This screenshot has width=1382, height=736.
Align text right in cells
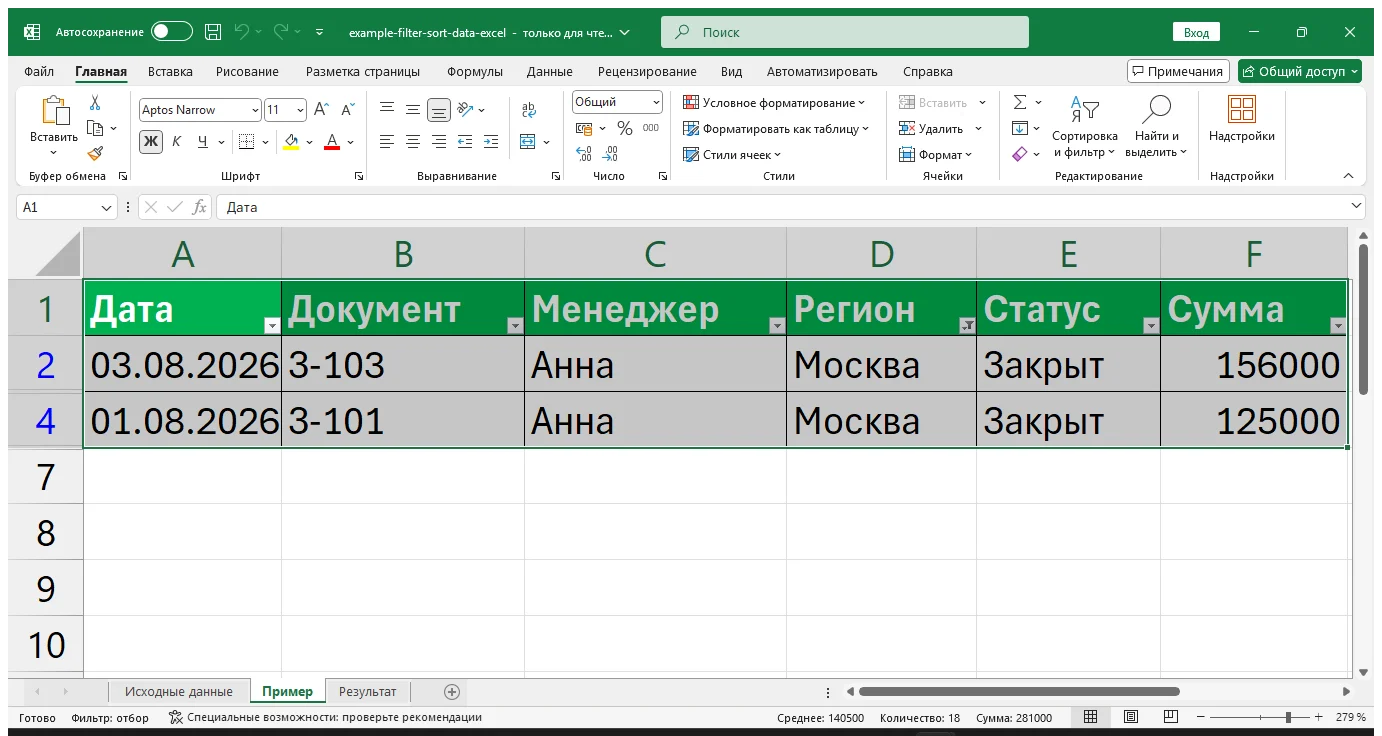point(439,142)
